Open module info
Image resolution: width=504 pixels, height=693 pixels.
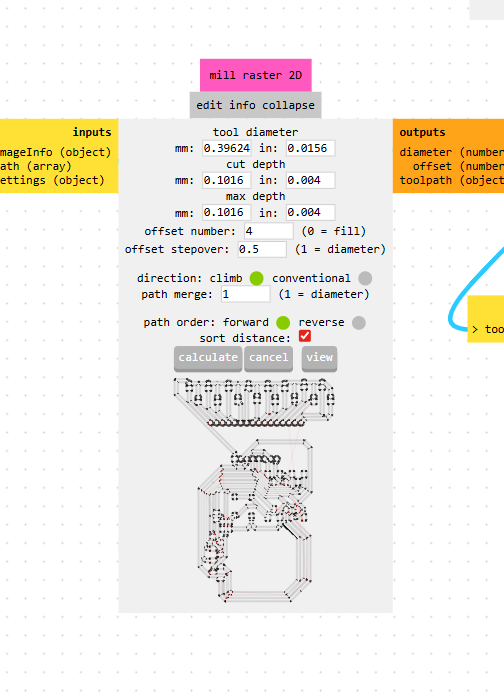click(242, 105)
